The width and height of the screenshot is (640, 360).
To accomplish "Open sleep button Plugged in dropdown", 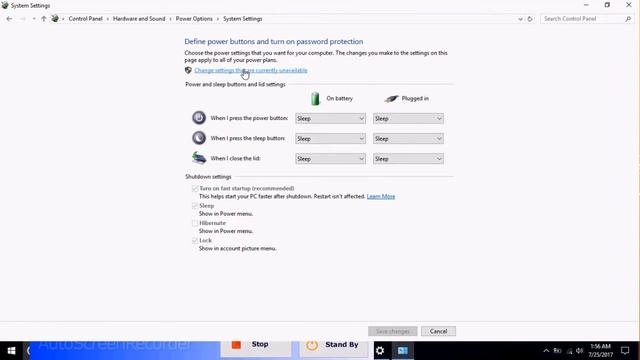I will pyautogui.click(x=408, y=138).
